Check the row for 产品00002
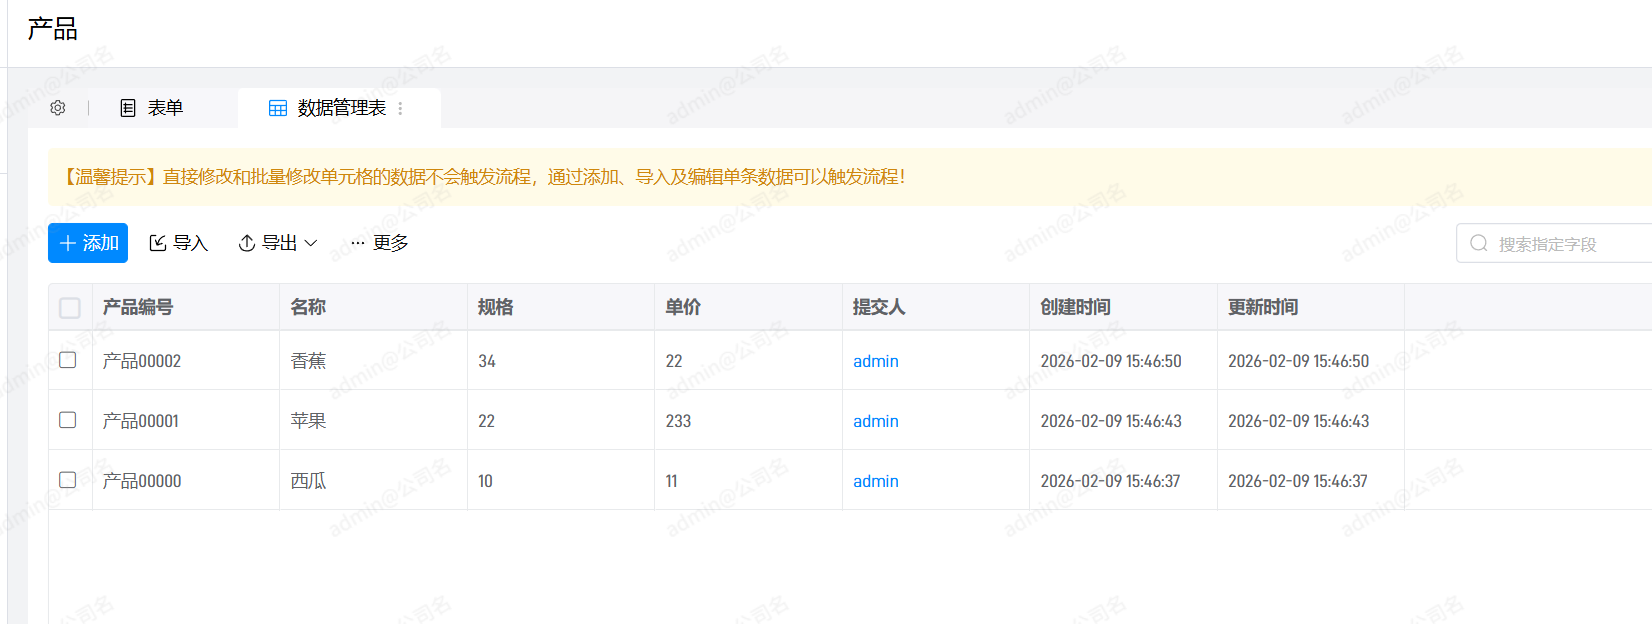The width and height of the screenshot is (1652, 624). tap(68, 360)
